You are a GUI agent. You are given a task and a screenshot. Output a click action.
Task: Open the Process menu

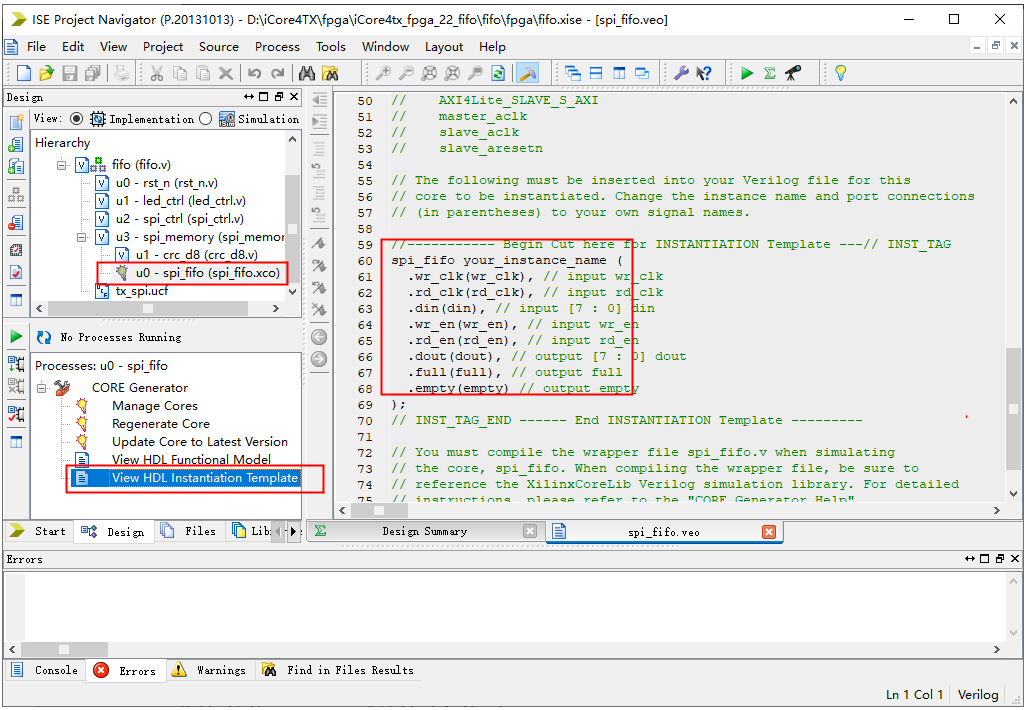pos(277,46)
